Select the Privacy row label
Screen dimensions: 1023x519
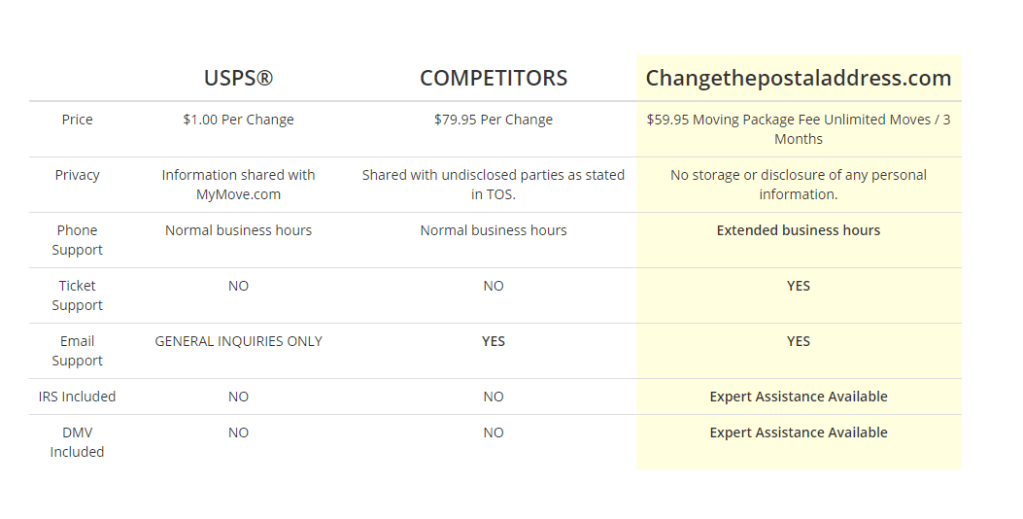click(x=77, y=175)
